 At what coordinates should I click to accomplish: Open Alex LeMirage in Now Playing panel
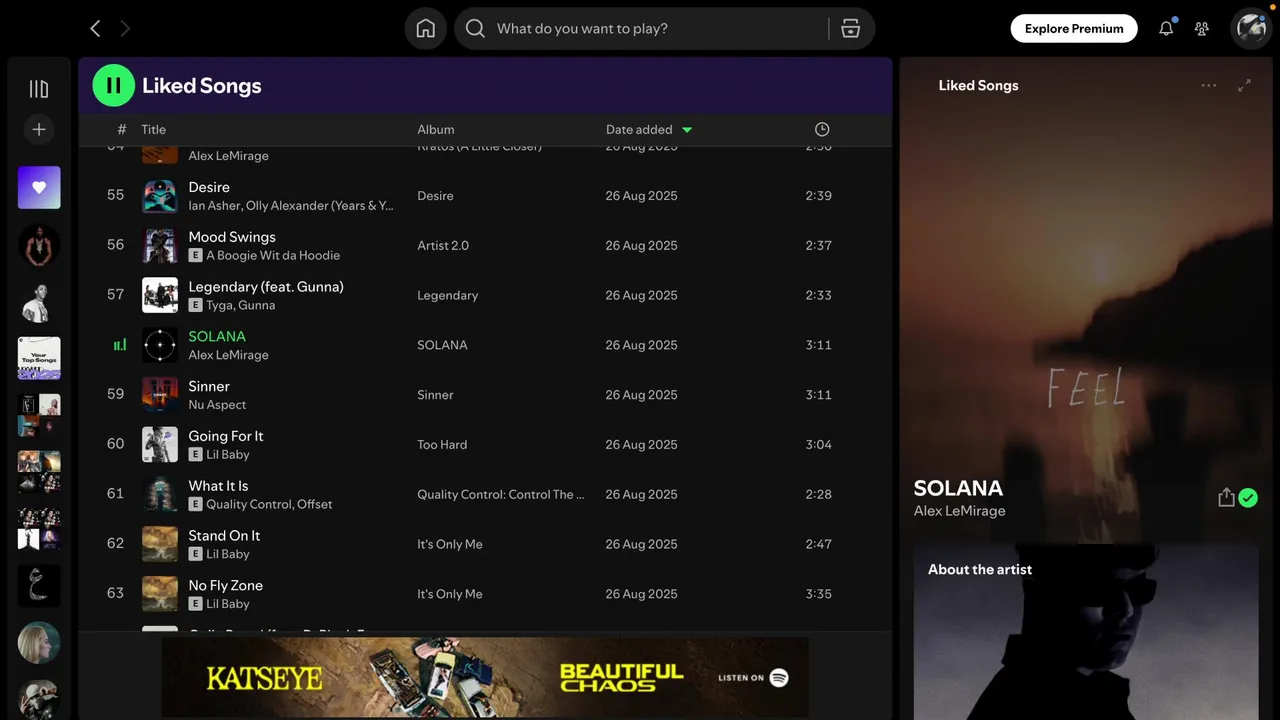pos(960,511)
